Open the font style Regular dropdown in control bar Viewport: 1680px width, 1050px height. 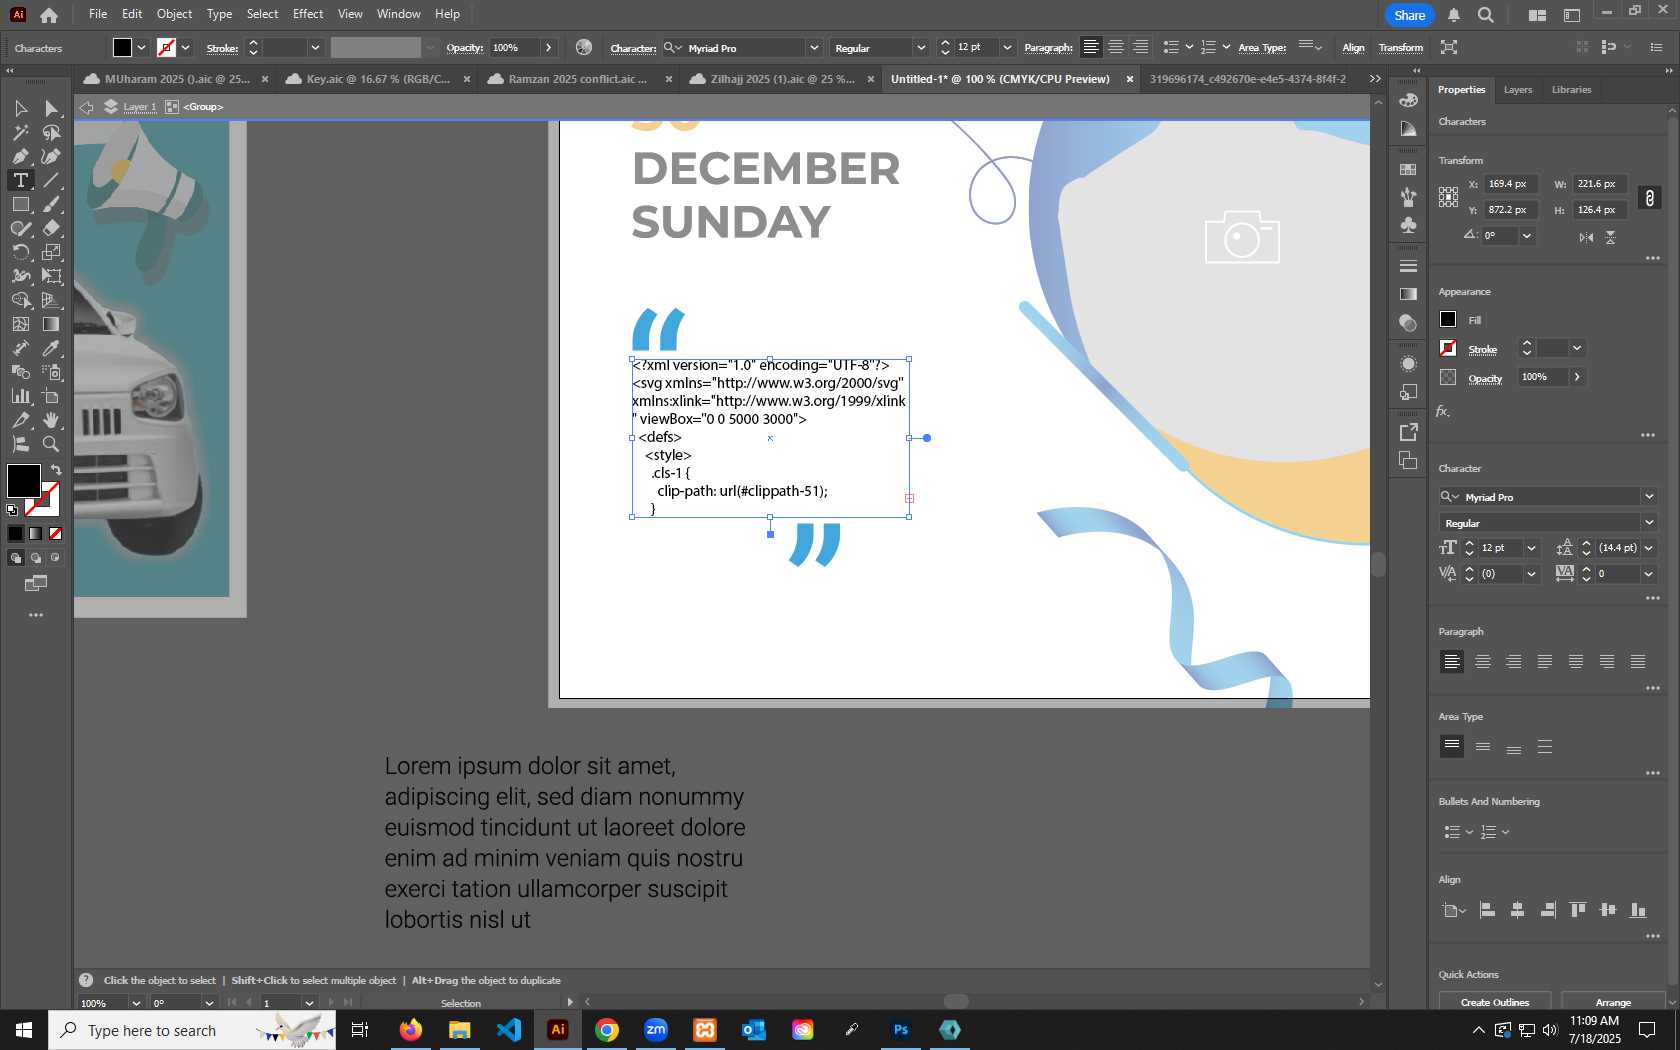tap(921, 47)
